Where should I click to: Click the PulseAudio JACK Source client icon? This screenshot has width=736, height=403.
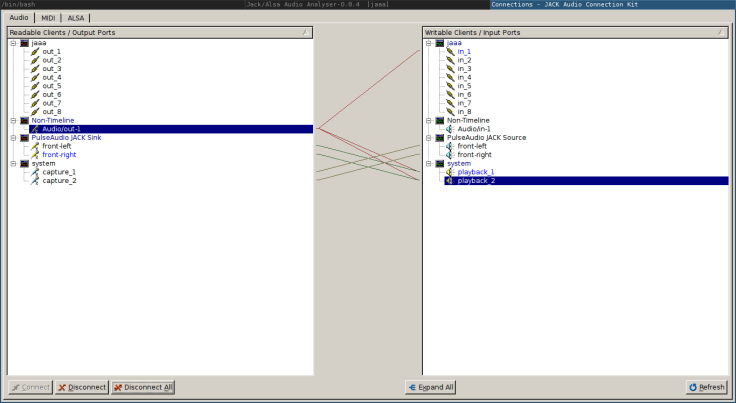pos(440,138)
